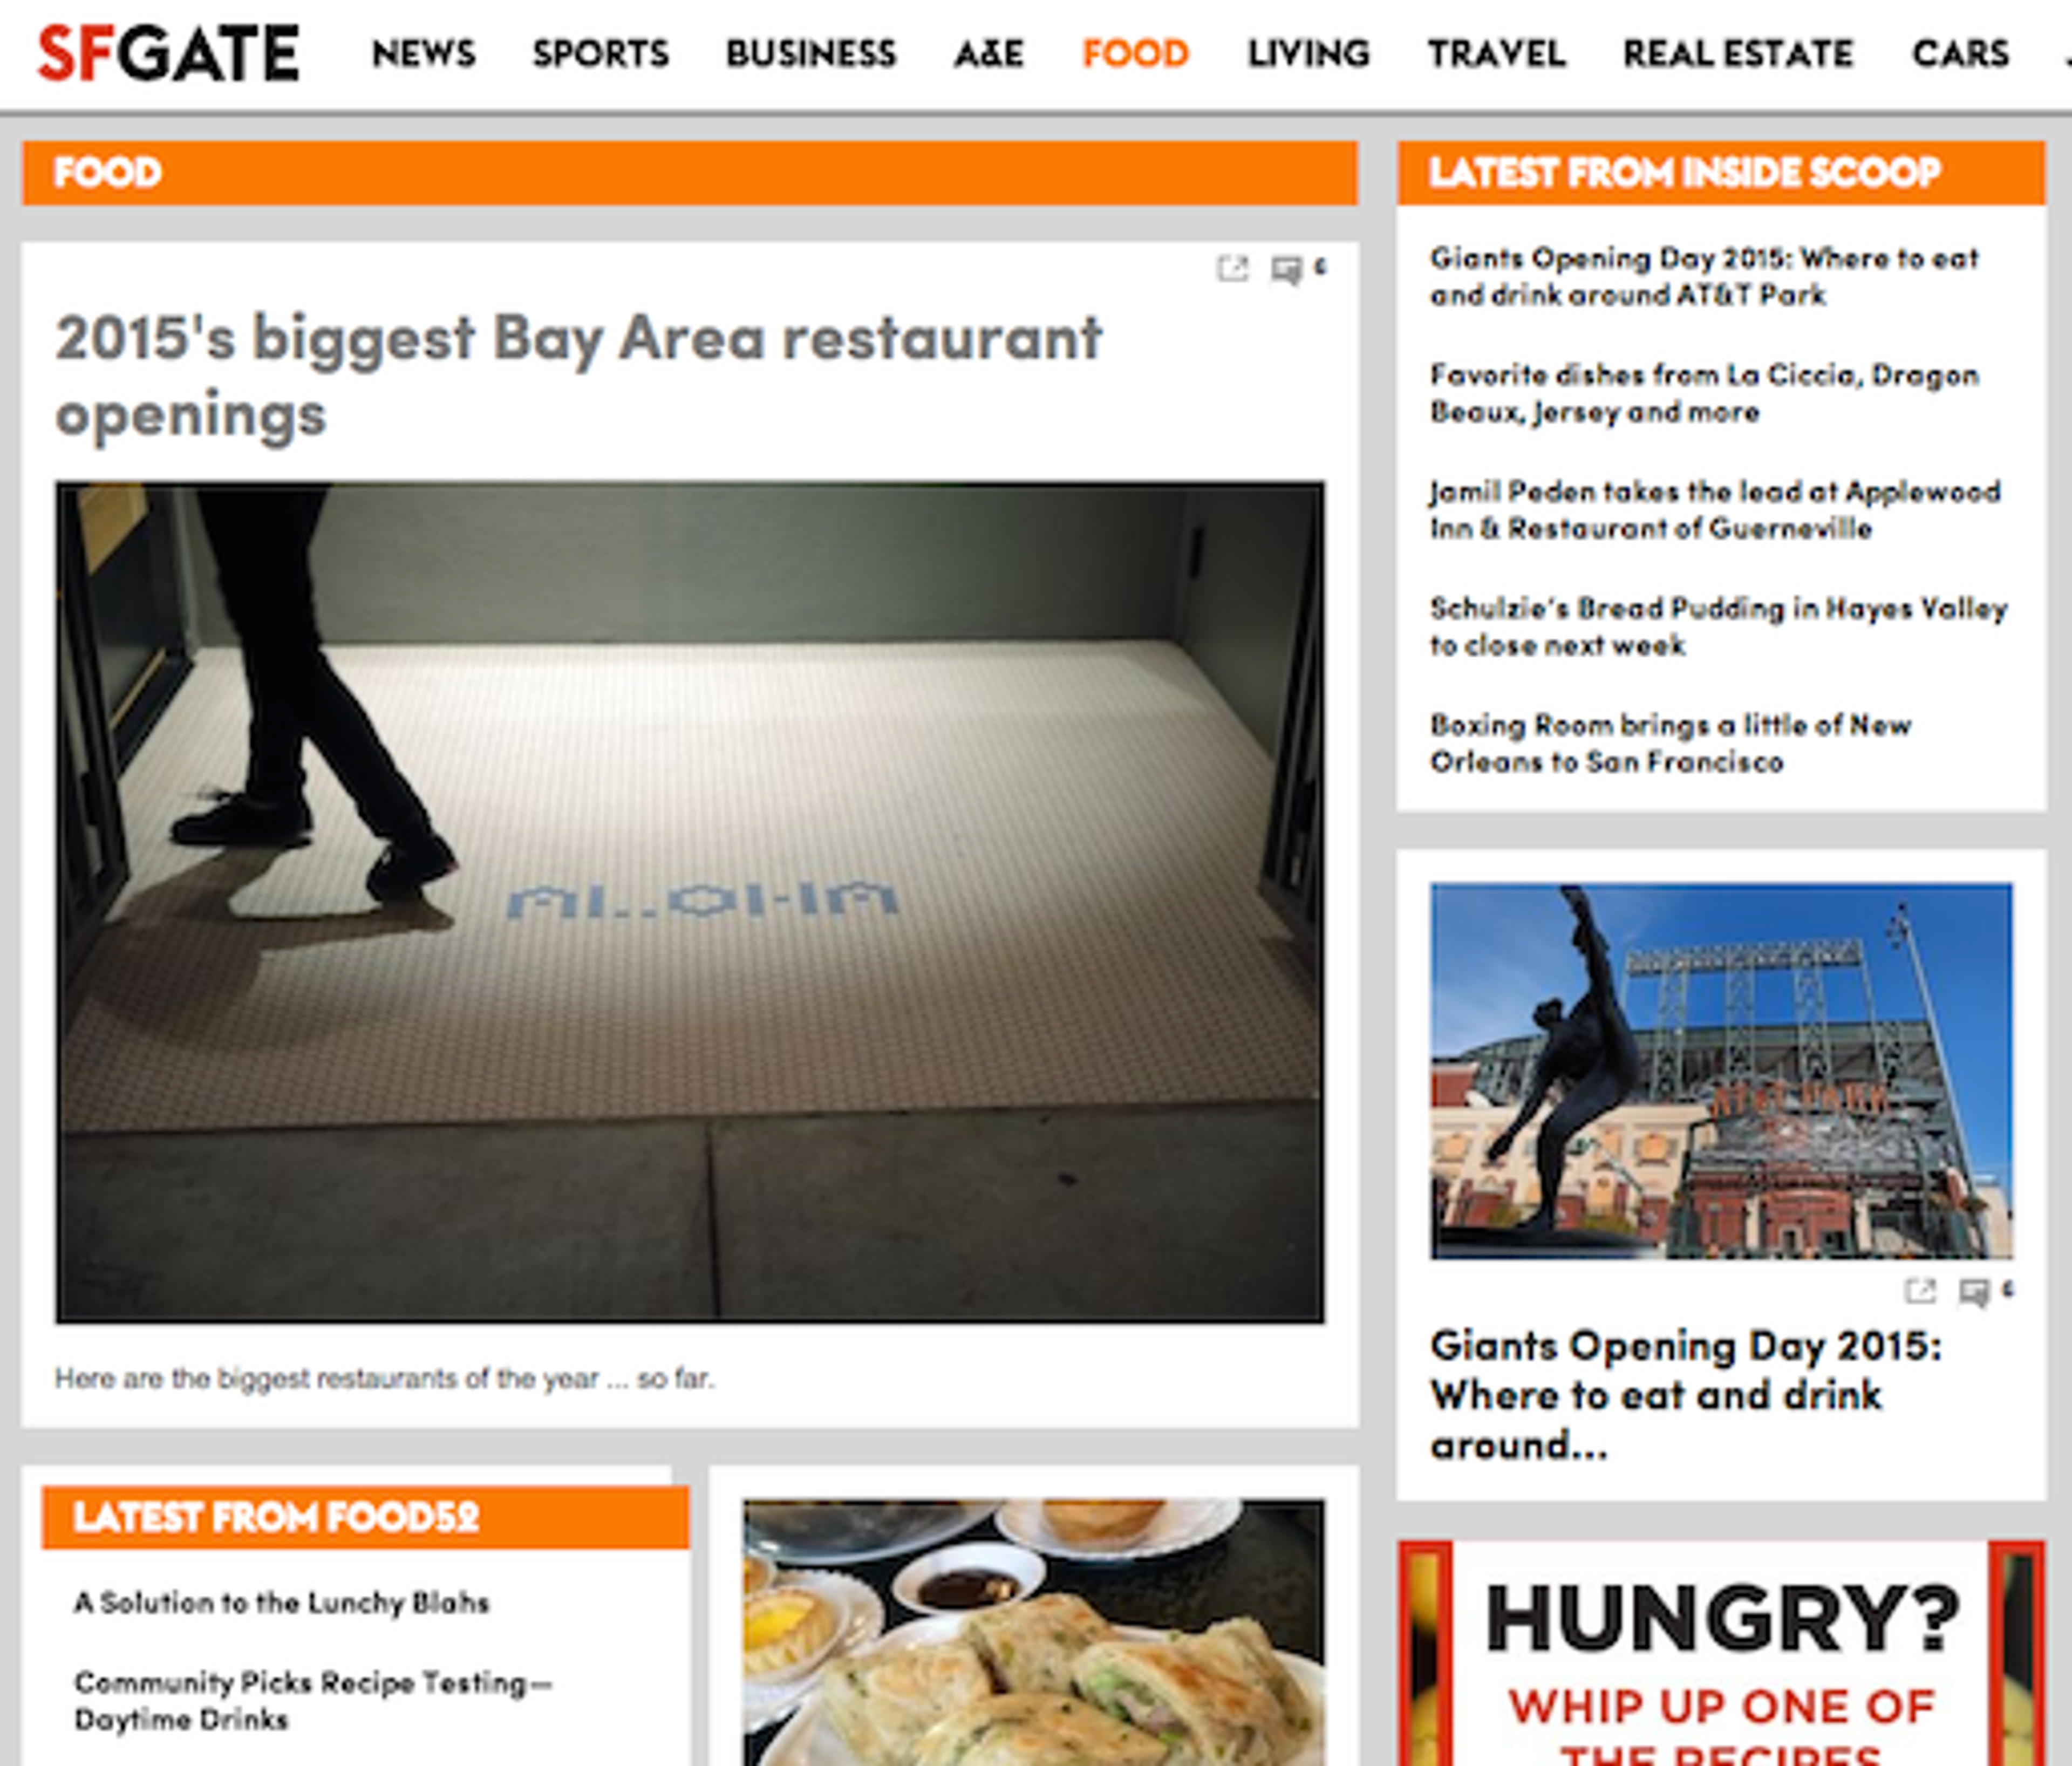2072x1766 pixels.
Task: Click the share icon above the main headline
Action: 1232,269
